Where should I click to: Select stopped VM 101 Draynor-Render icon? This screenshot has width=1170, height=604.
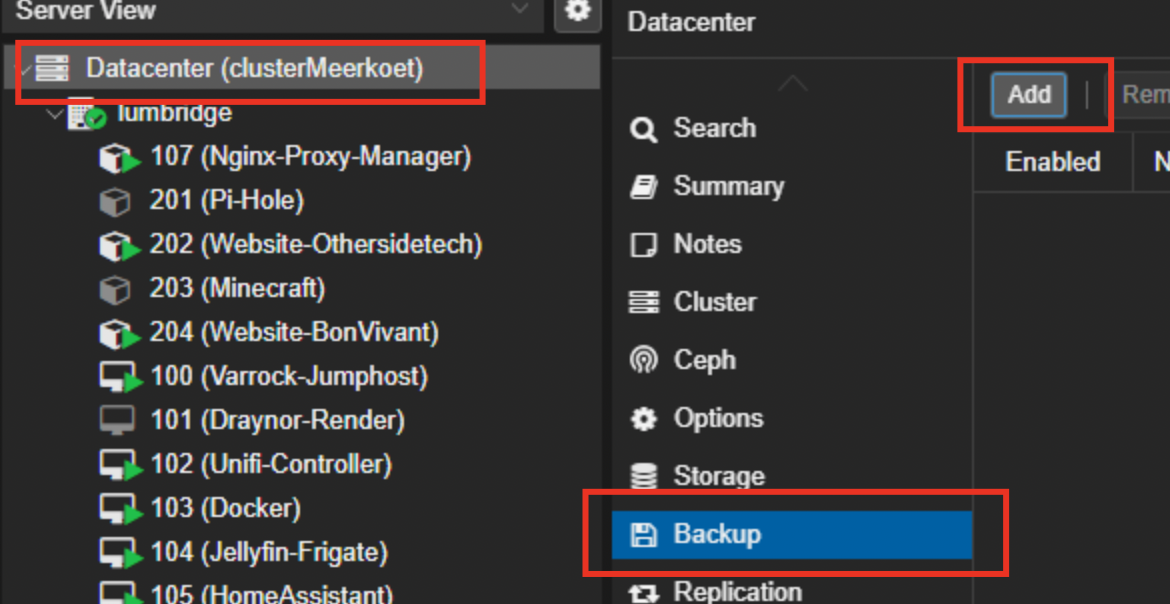click(117, 420)
